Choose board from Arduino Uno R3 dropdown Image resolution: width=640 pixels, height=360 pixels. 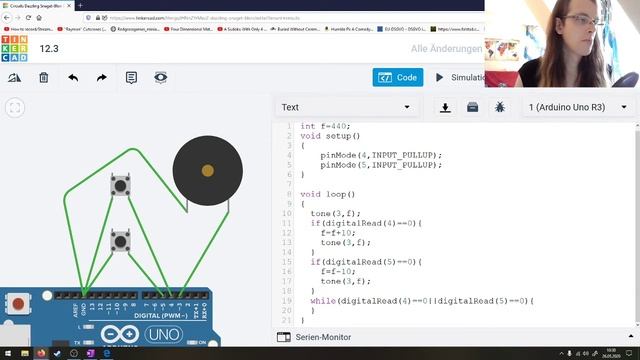pos(578,107)
